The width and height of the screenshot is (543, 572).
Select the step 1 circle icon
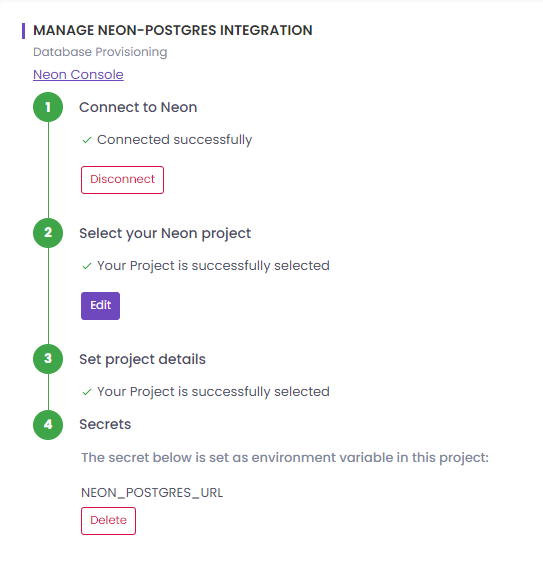pos(48,107)
